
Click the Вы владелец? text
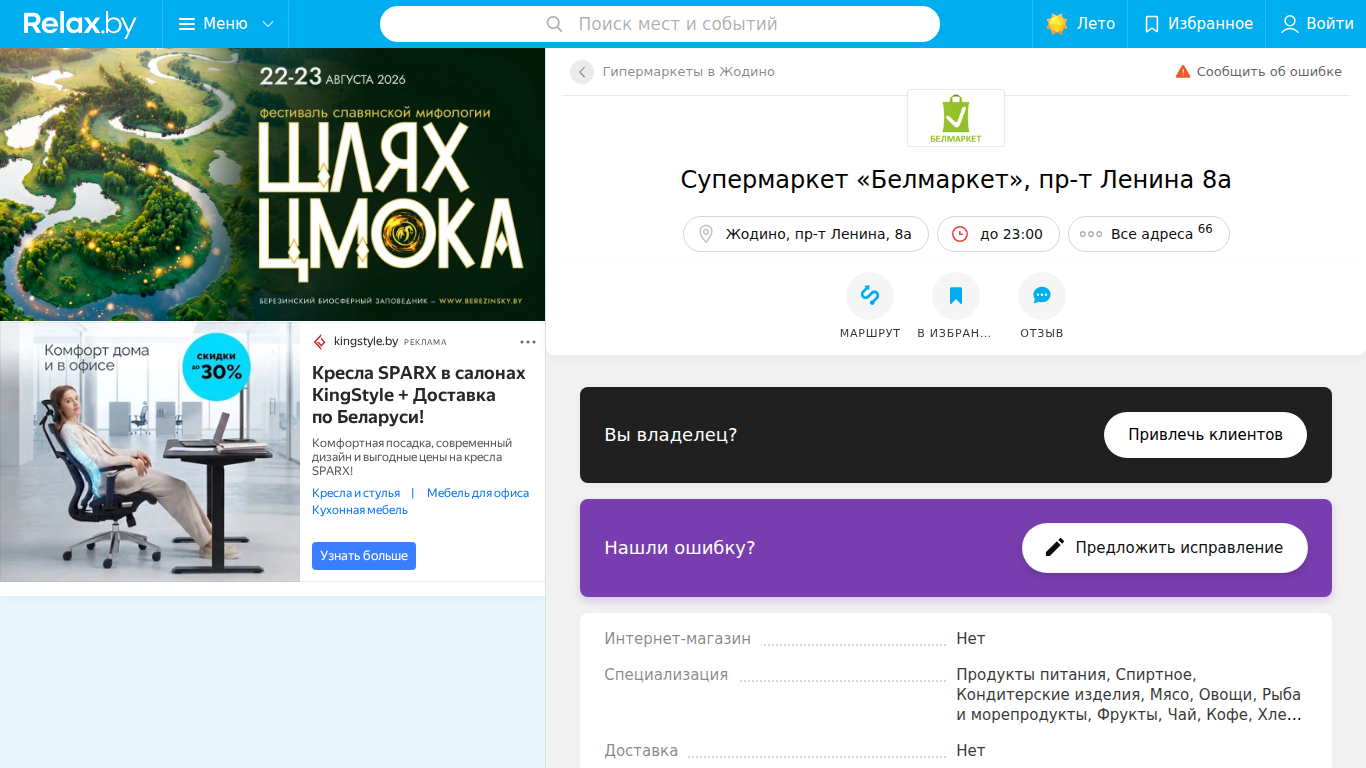click(x=670, y=435)
